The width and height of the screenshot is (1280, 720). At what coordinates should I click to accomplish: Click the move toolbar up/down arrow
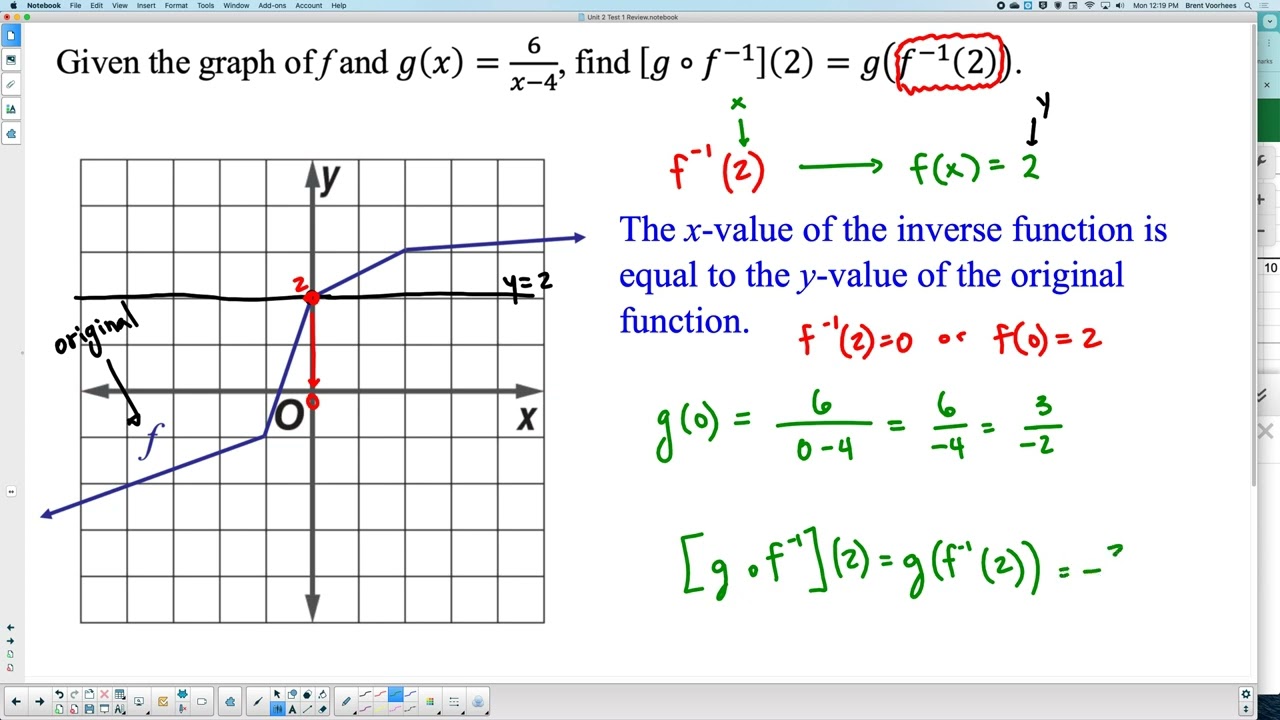tap(1246, 707)
